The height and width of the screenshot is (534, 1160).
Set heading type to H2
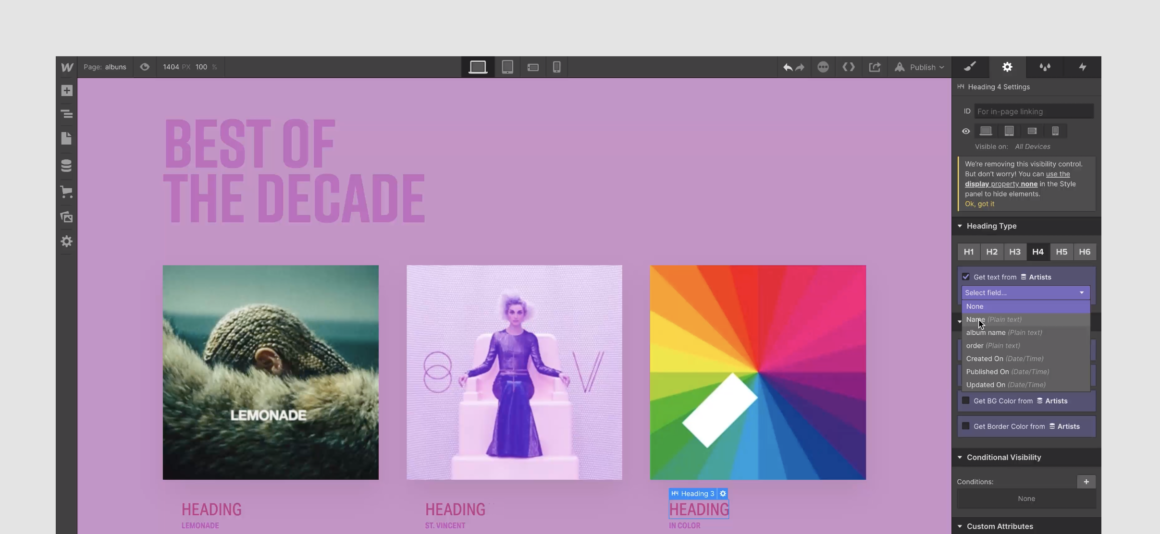point(991,252)
